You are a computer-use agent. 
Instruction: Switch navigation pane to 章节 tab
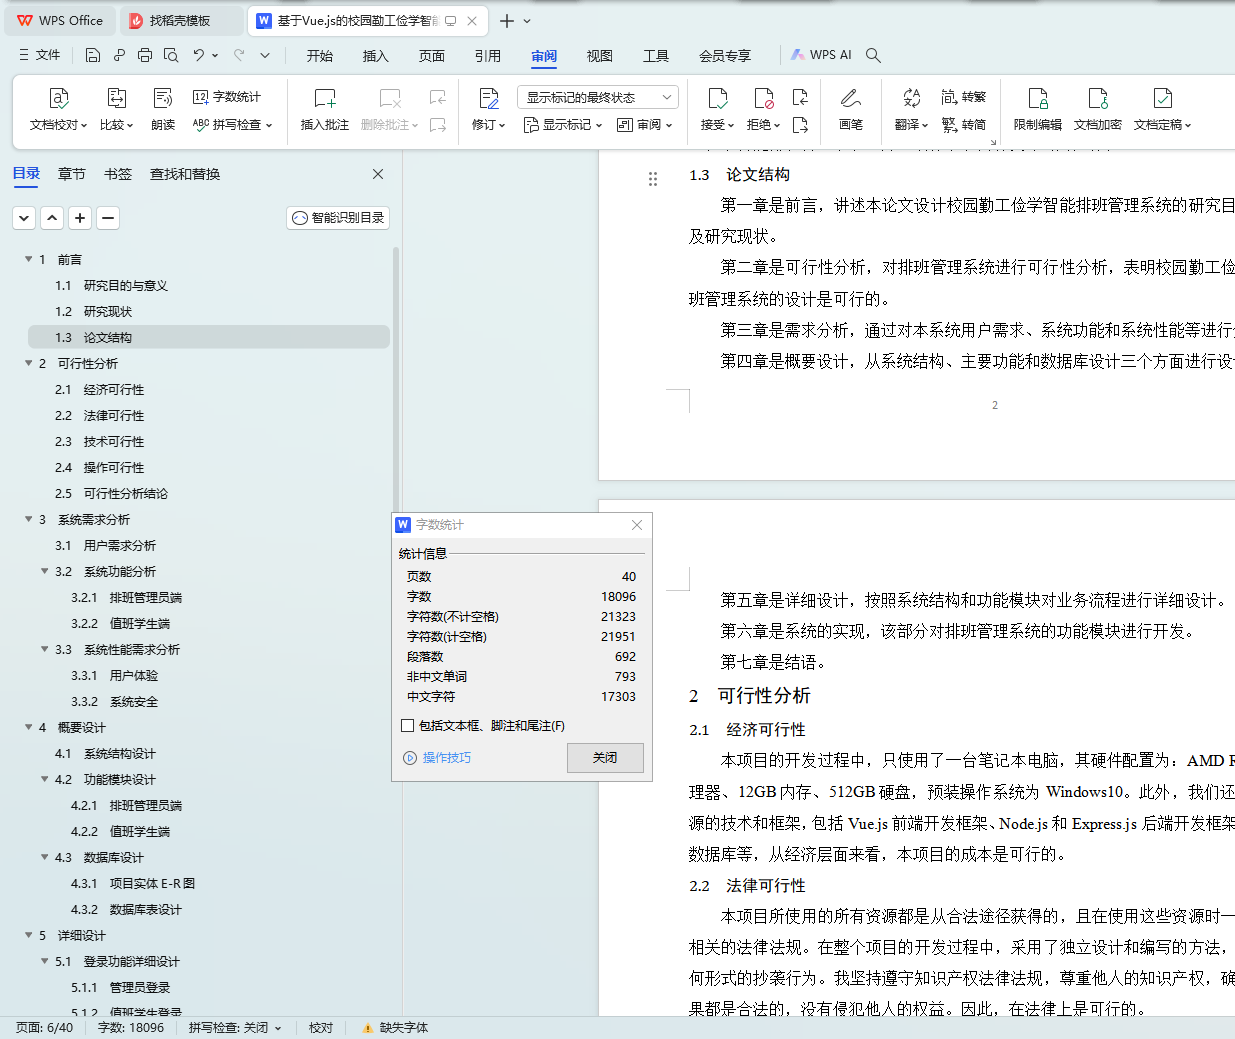[x=72, y=174]
